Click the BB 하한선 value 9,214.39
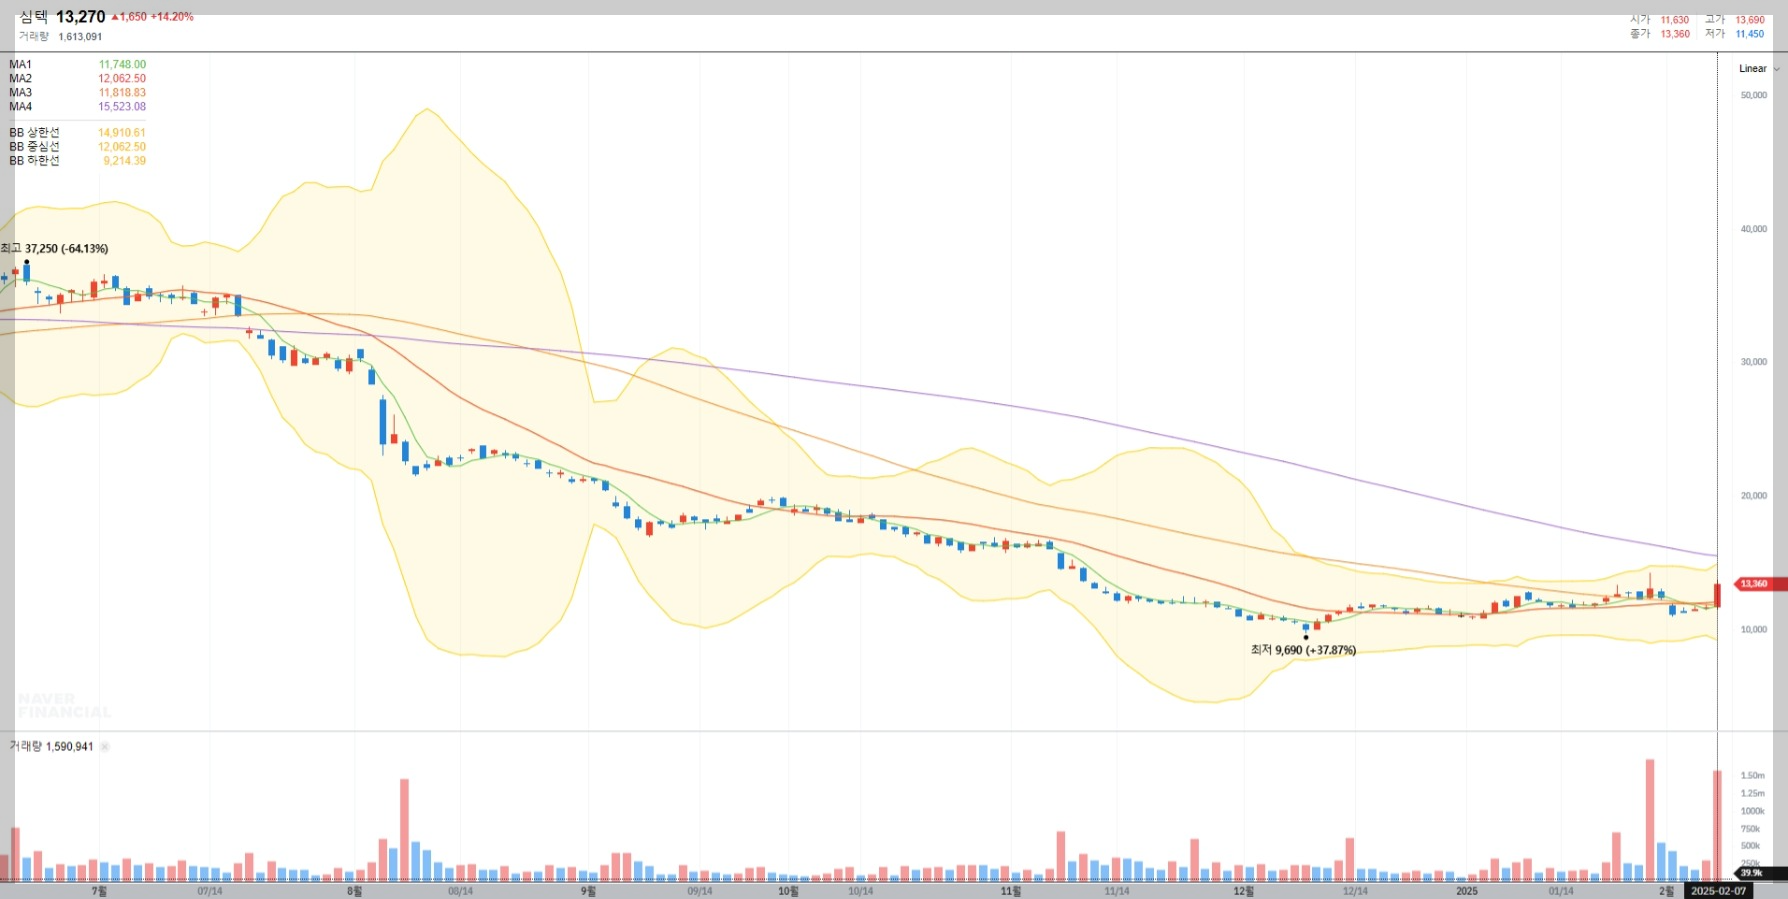The height and width of the screenshot is (899, 1788). (125, 161)
